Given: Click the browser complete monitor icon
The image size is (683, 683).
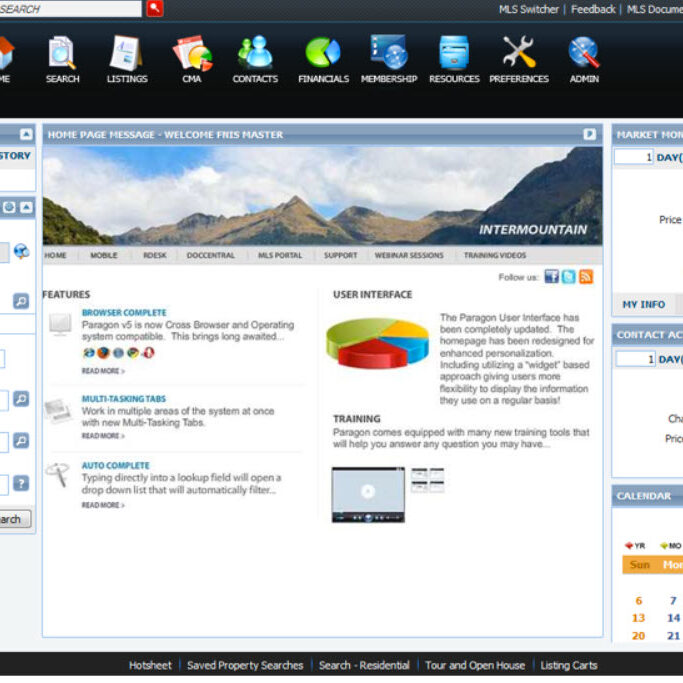Looking at the screenshot, I should click(x=60, y=324).
